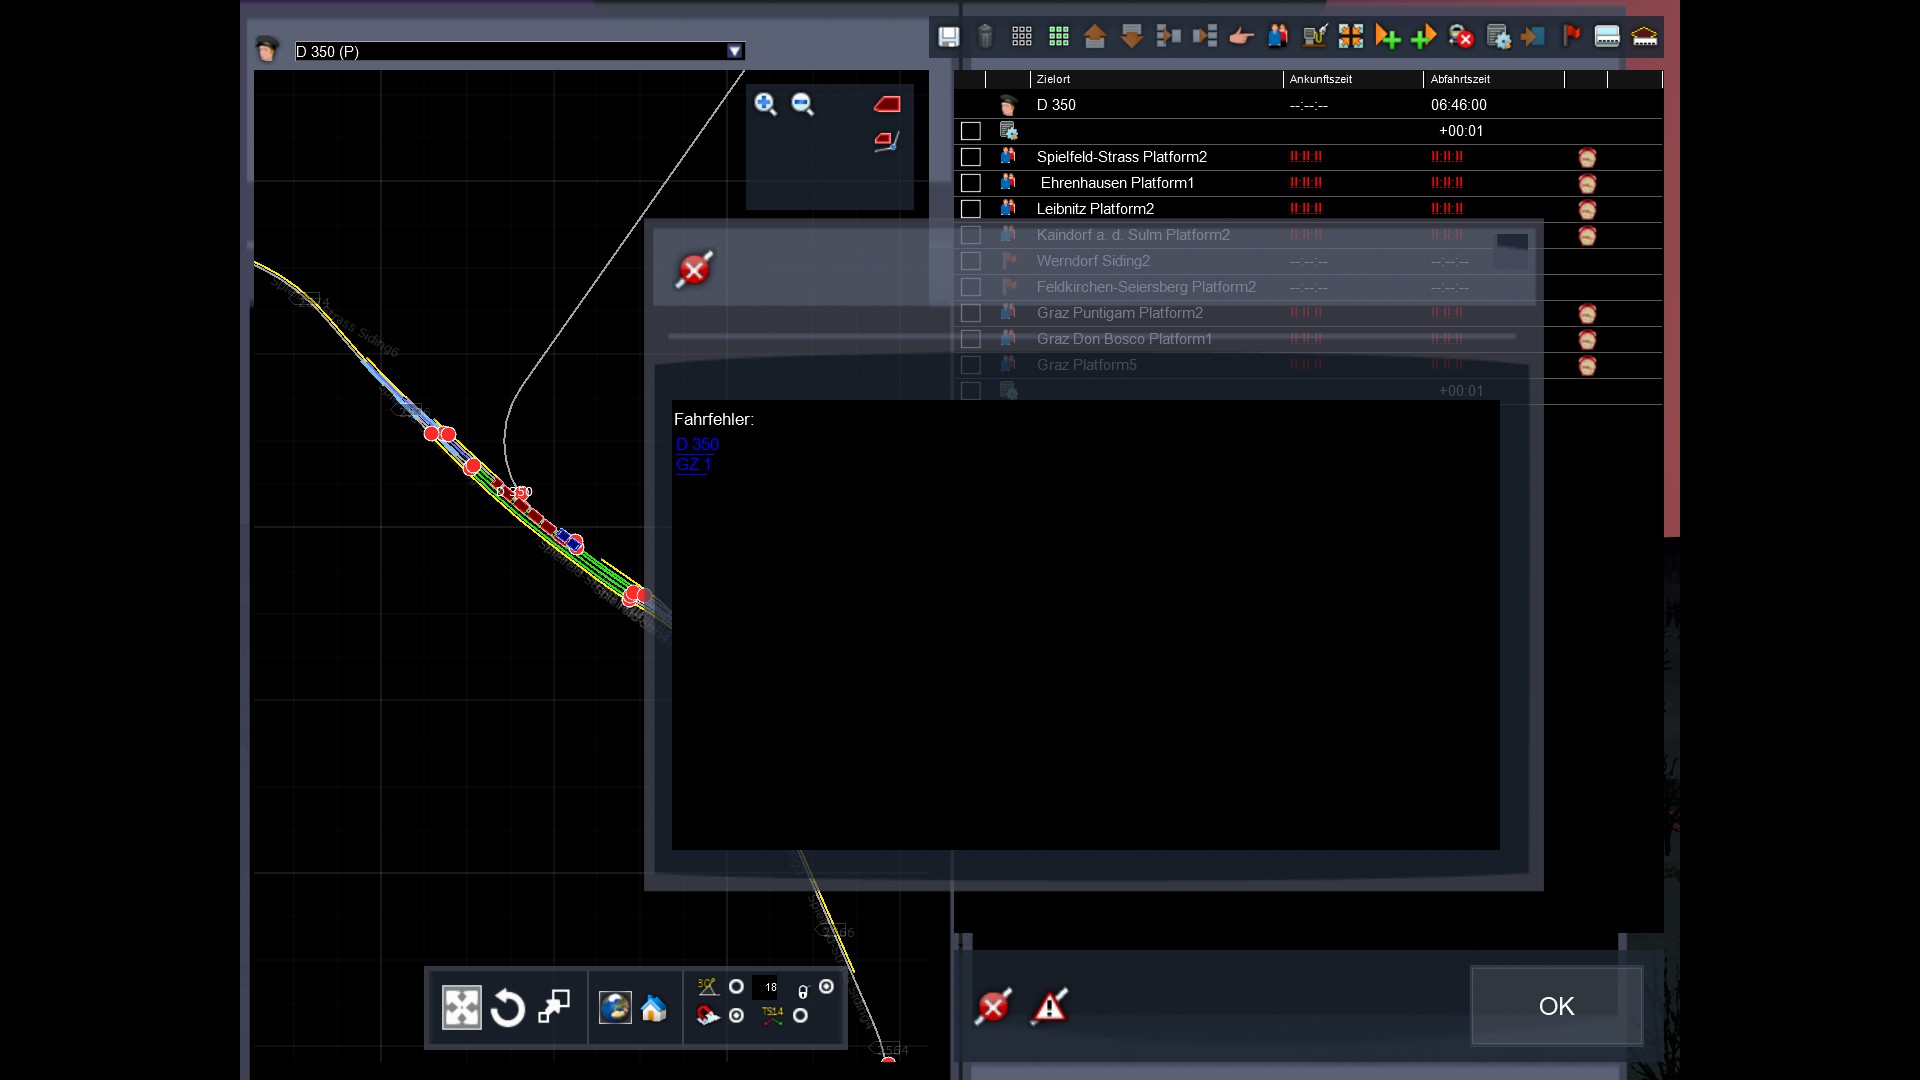The width and height of the screenshot is (1920, 1080).
Task: Click the blue house home icon
Action: tap(654, 1008)
